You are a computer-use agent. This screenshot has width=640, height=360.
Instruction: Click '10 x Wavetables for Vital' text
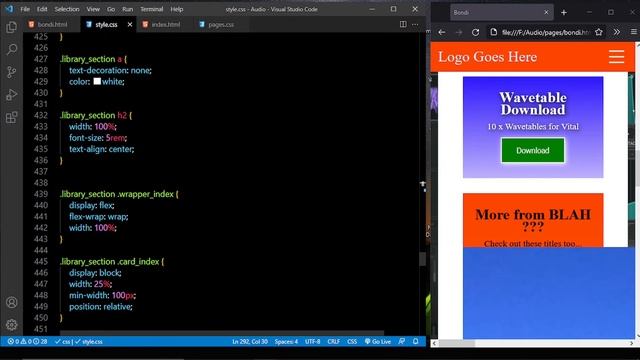point(533,127)
